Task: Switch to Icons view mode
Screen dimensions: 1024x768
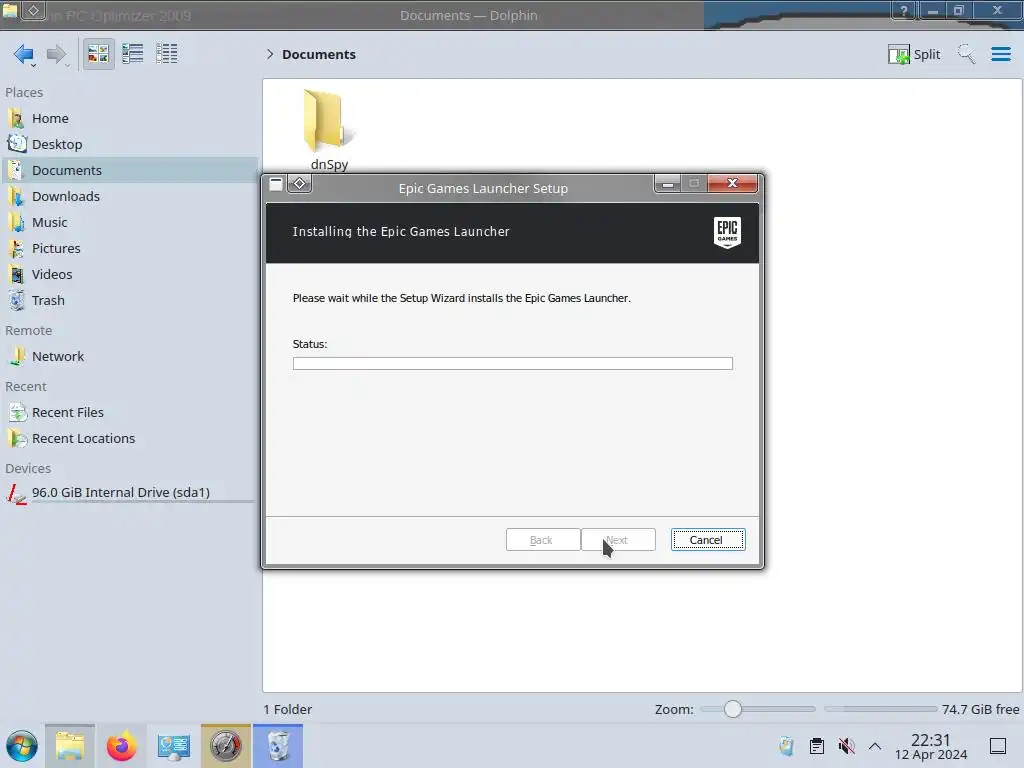Action: [x=98, y=54]
